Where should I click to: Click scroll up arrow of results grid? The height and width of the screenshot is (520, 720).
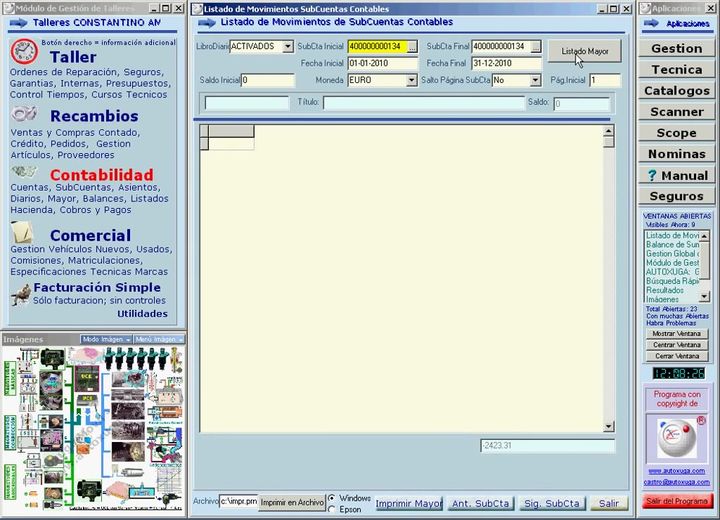click(608, 131)
